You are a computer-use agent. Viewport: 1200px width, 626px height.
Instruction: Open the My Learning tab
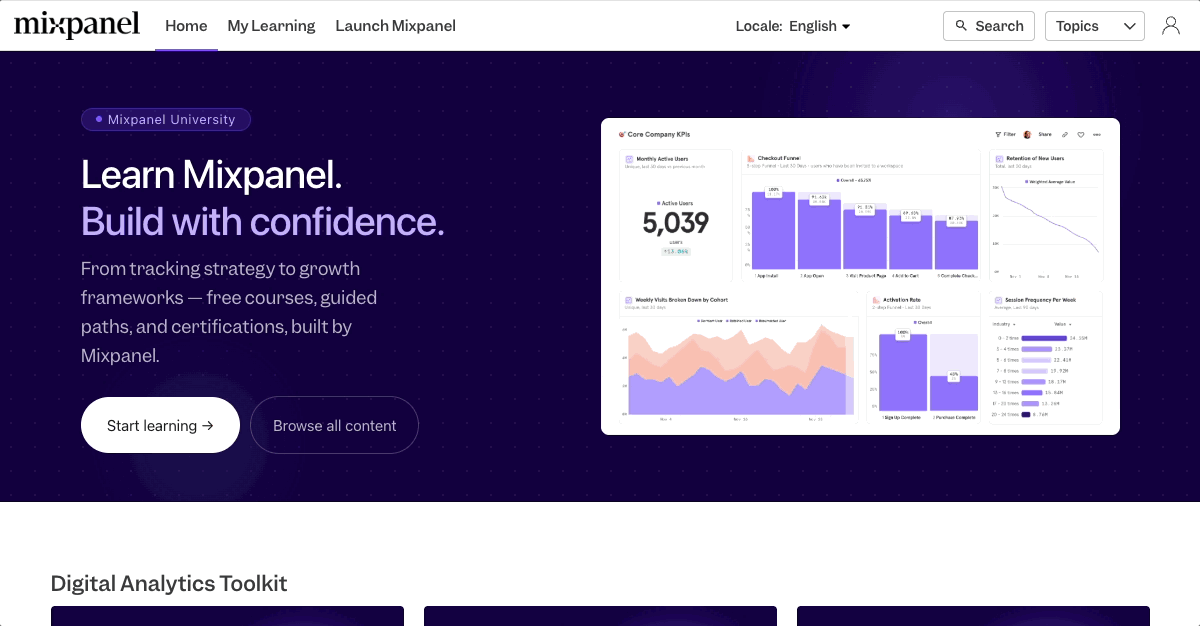click(271, 26)
